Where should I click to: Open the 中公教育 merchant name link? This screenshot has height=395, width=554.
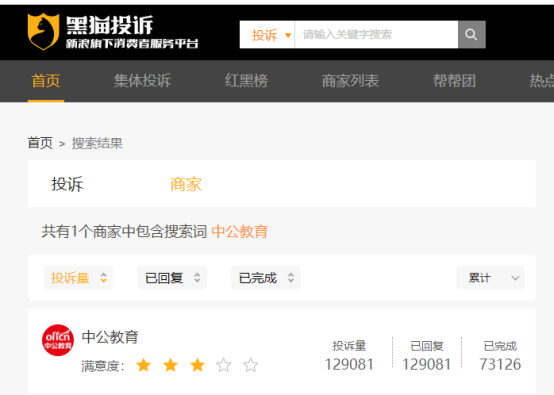(110, 337)
